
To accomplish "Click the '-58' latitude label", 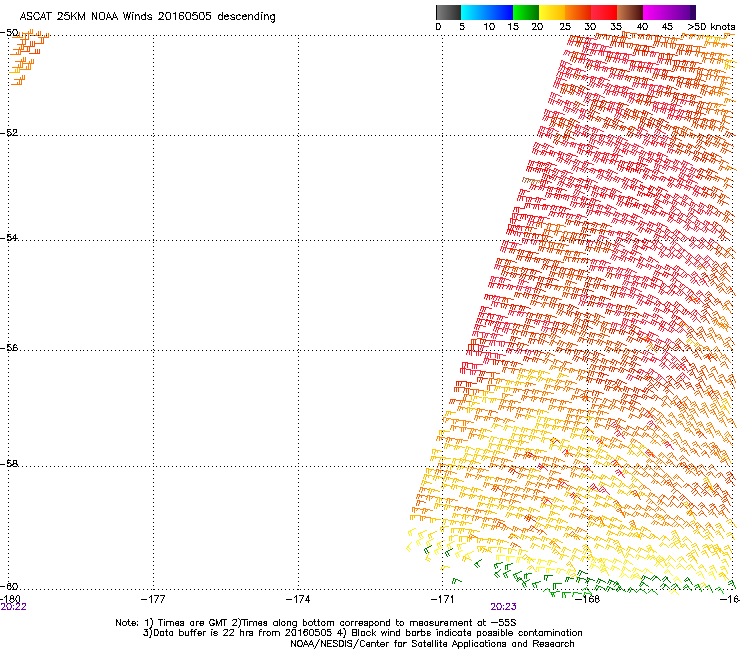I will pos(9,464).
